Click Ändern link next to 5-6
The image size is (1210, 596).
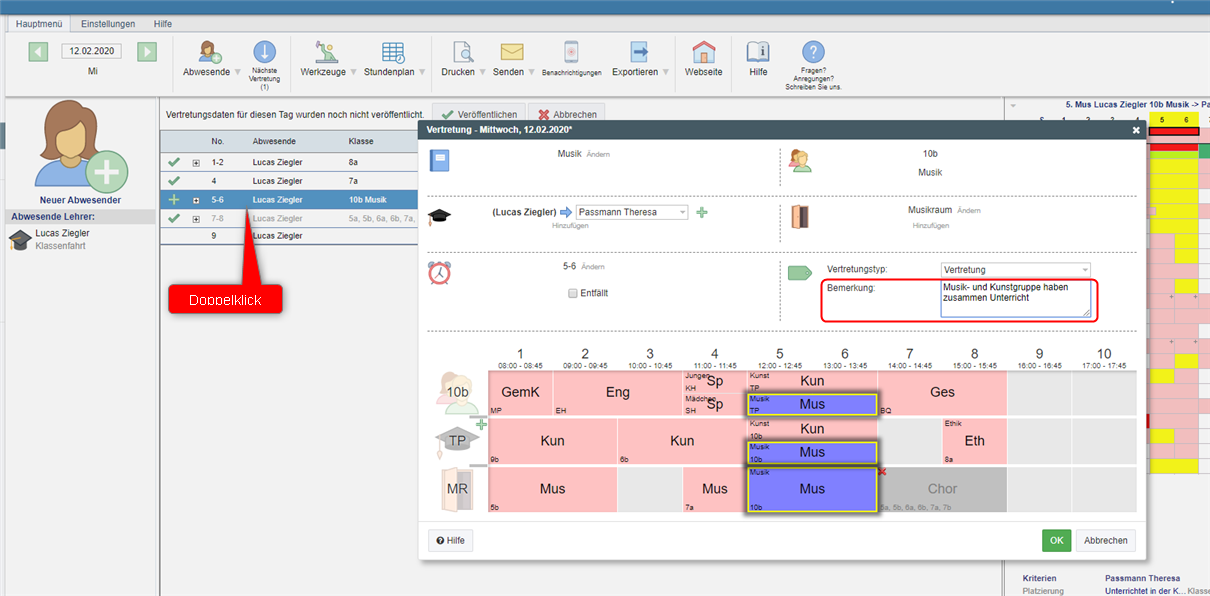point(593,267)
